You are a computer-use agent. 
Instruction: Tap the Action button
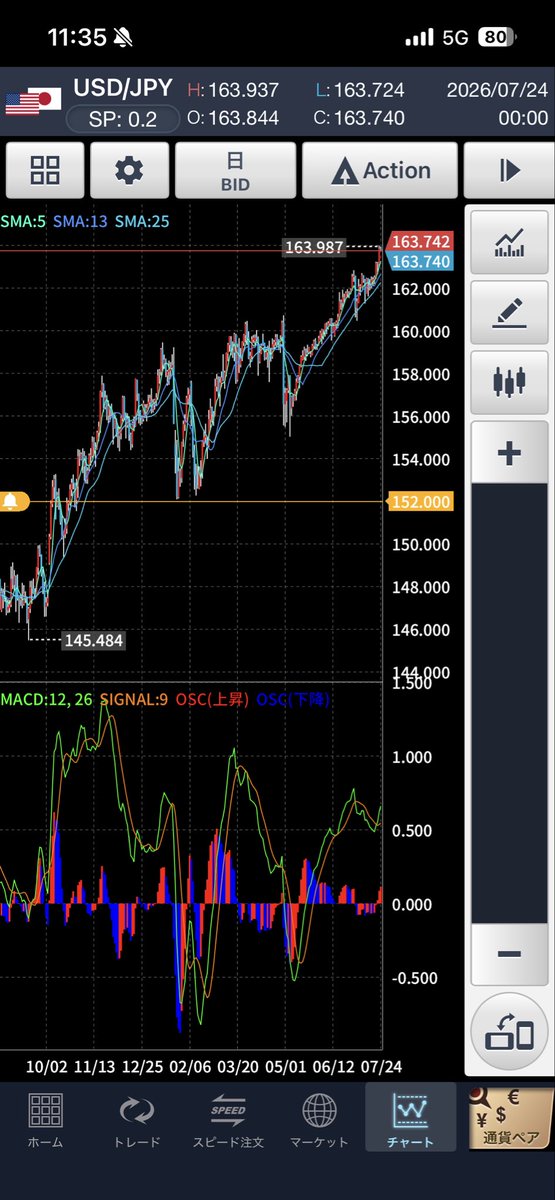[380, 171]
